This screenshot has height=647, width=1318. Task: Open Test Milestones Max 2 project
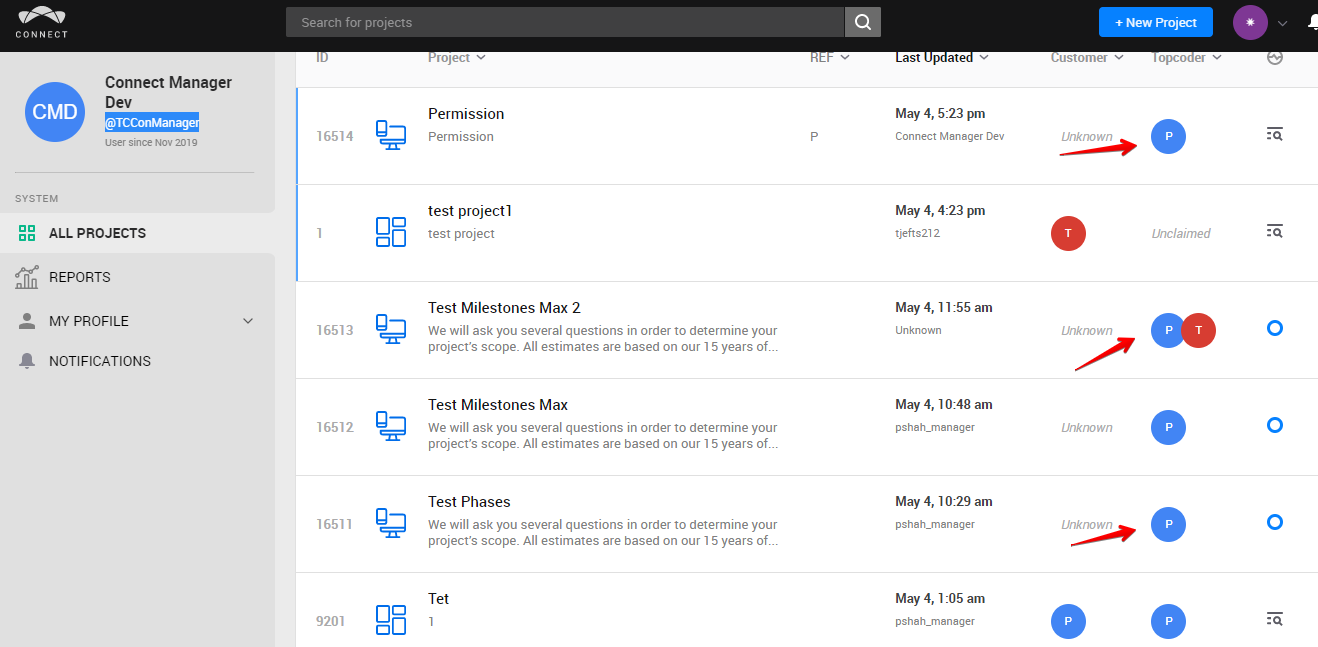click(x=504, y=308)
